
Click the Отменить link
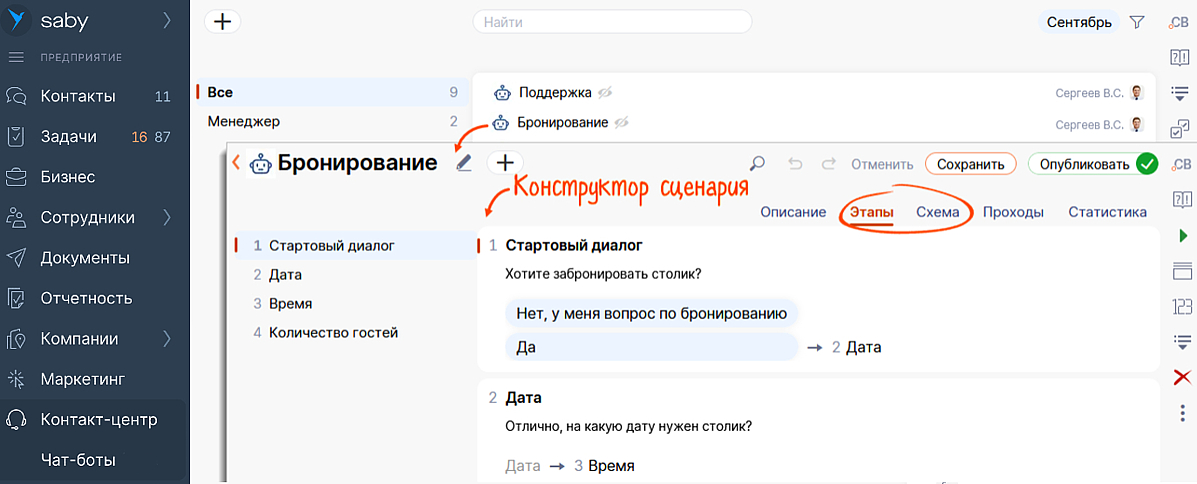[882, 165]
